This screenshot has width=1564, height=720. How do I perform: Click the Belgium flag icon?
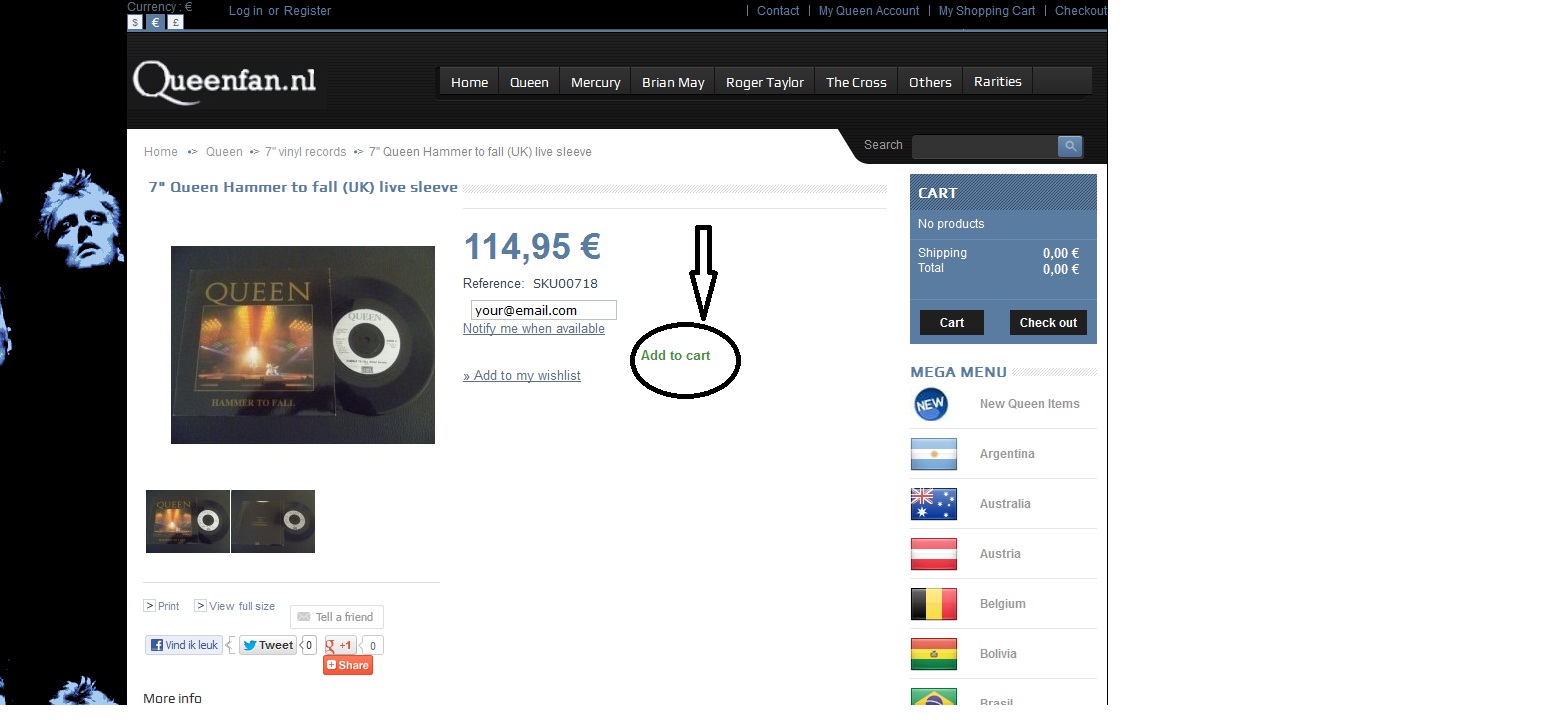(934, 604)
